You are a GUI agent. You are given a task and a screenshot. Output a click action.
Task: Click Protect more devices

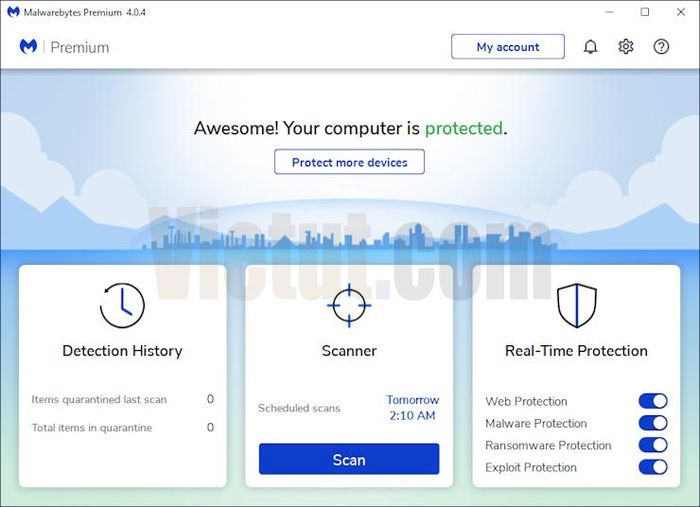click(x=349, y=162)
